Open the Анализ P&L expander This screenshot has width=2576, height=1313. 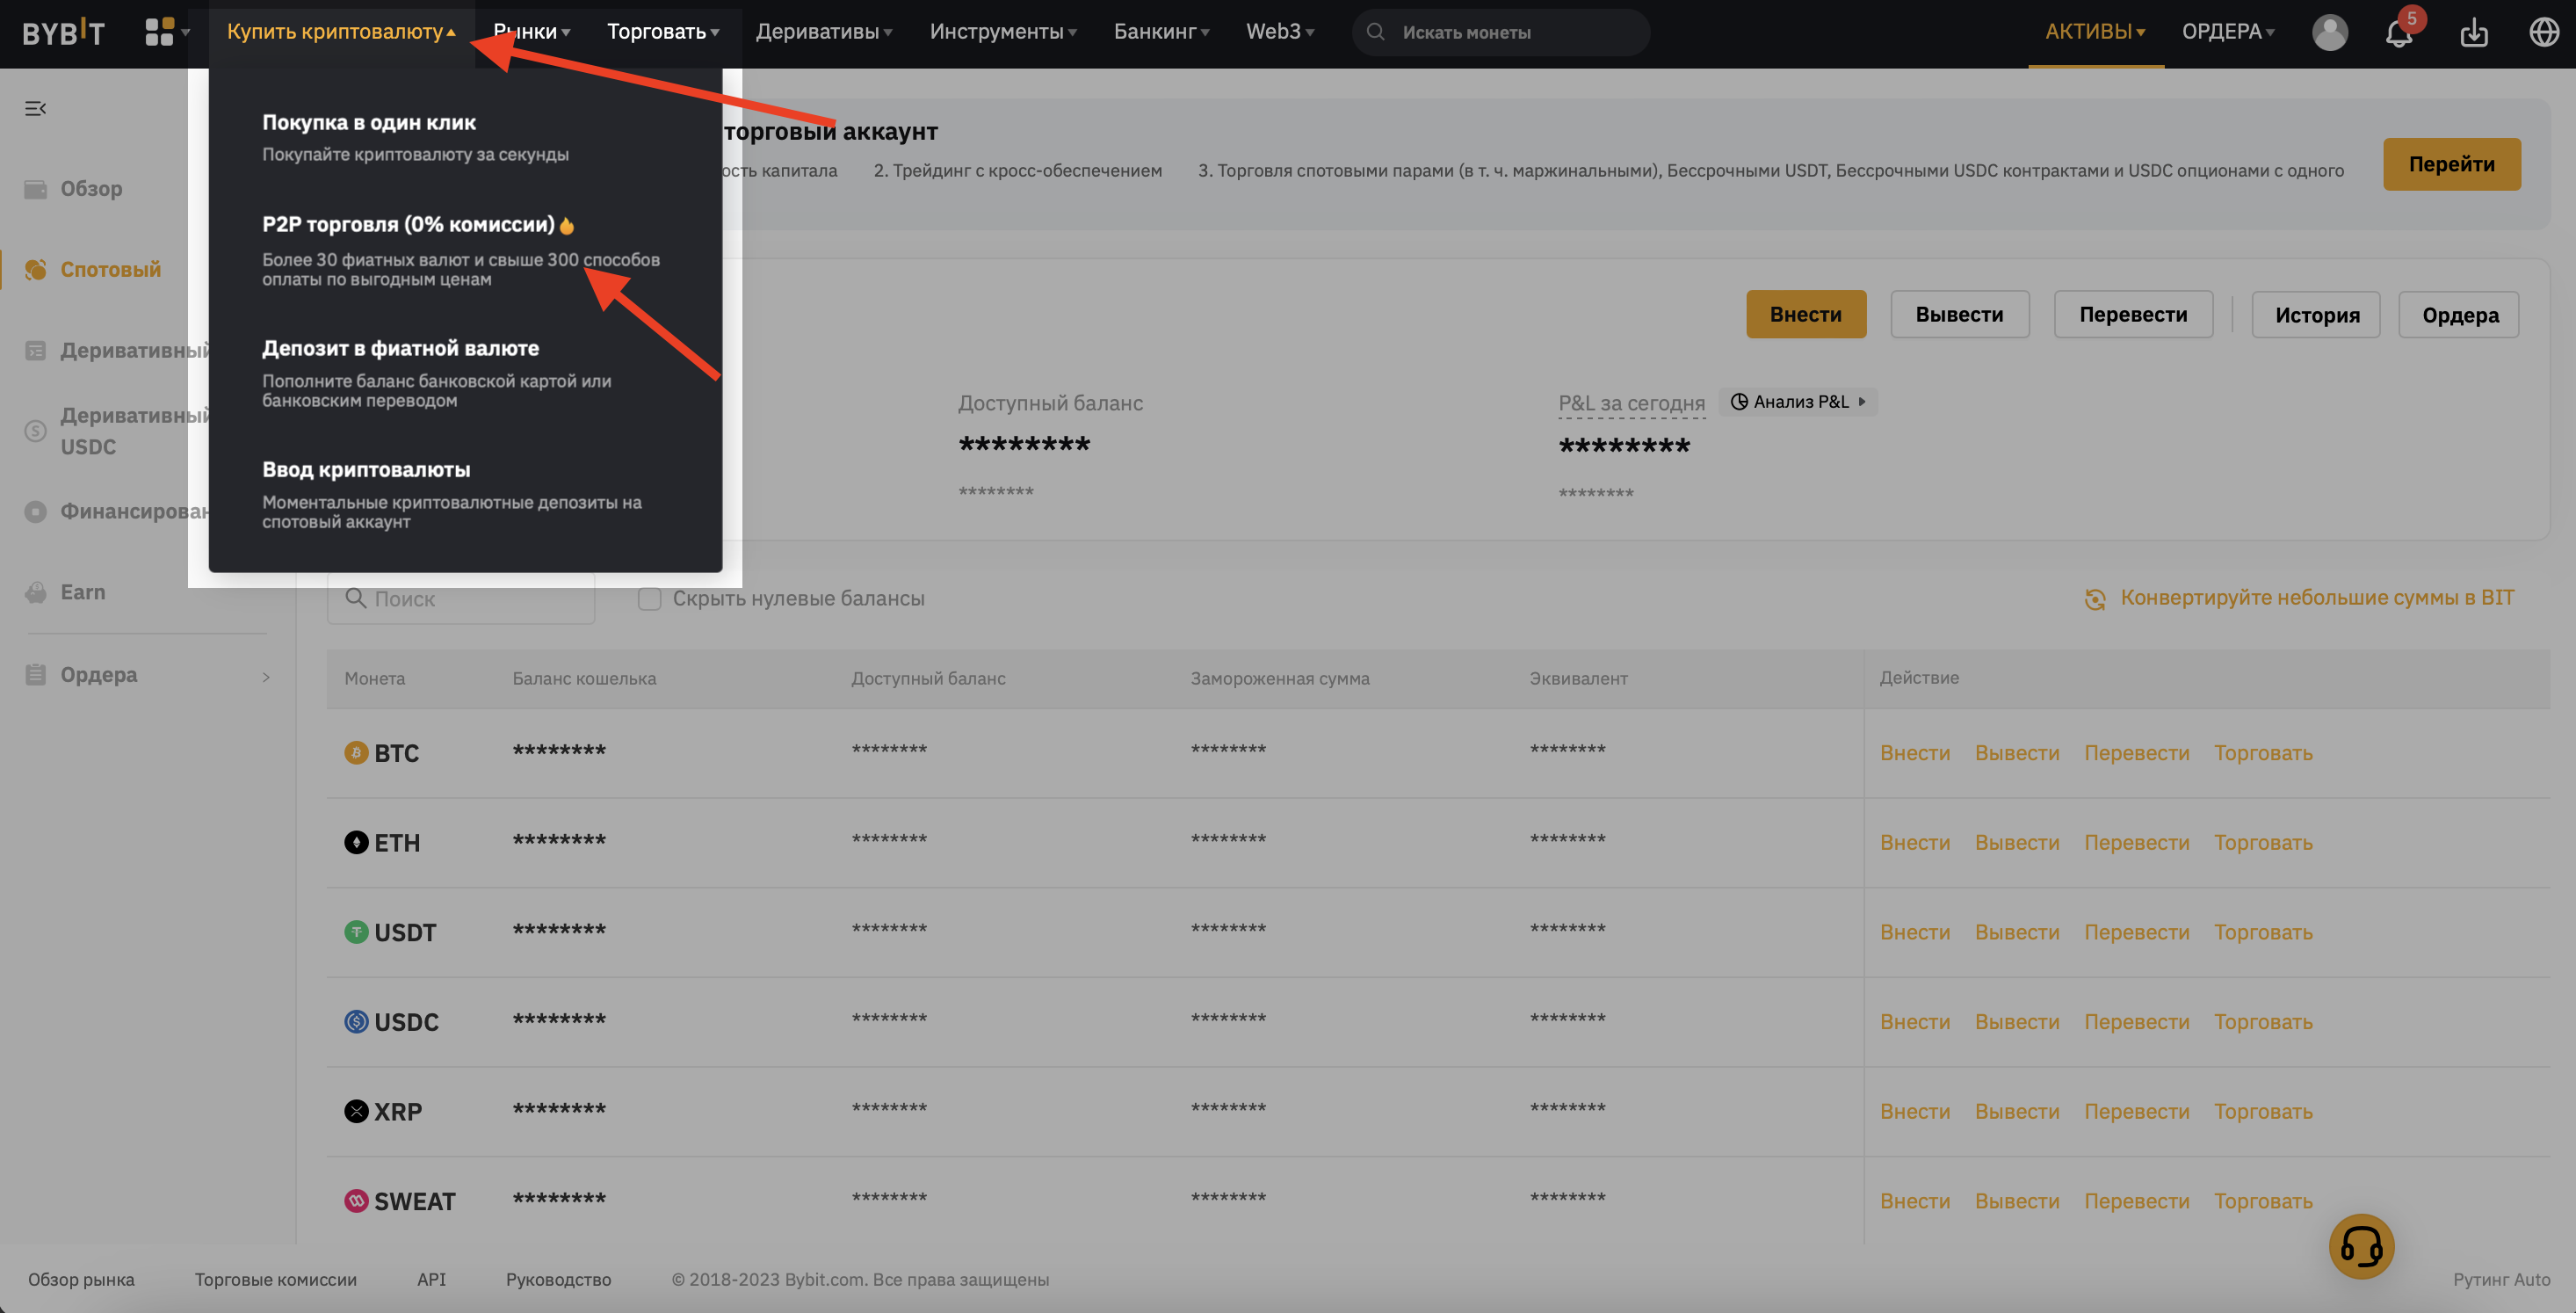pyautogui.click(x=1798, y=401)
